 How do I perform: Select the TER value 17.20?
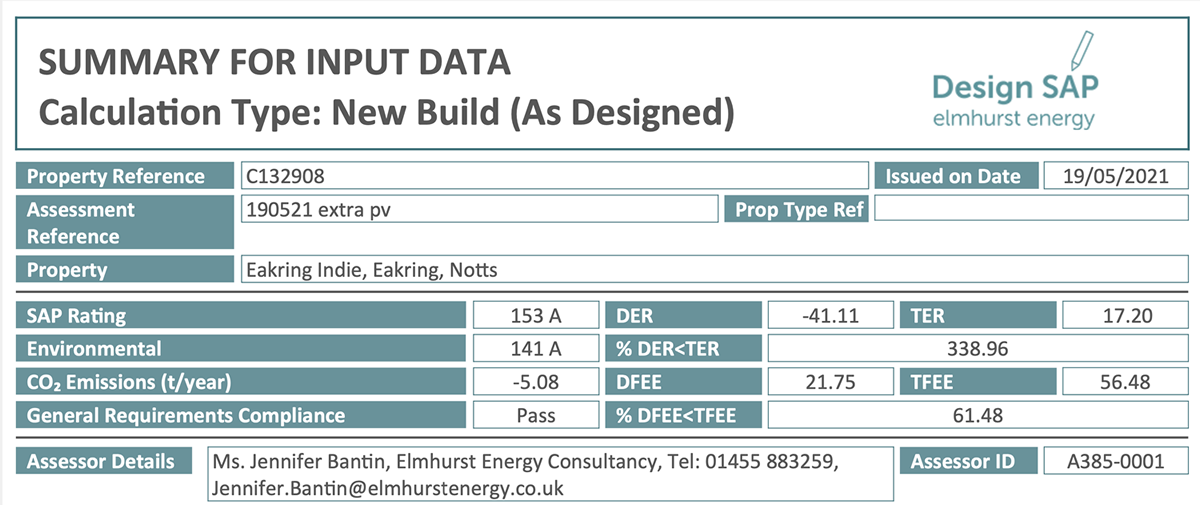[1125, 316]
